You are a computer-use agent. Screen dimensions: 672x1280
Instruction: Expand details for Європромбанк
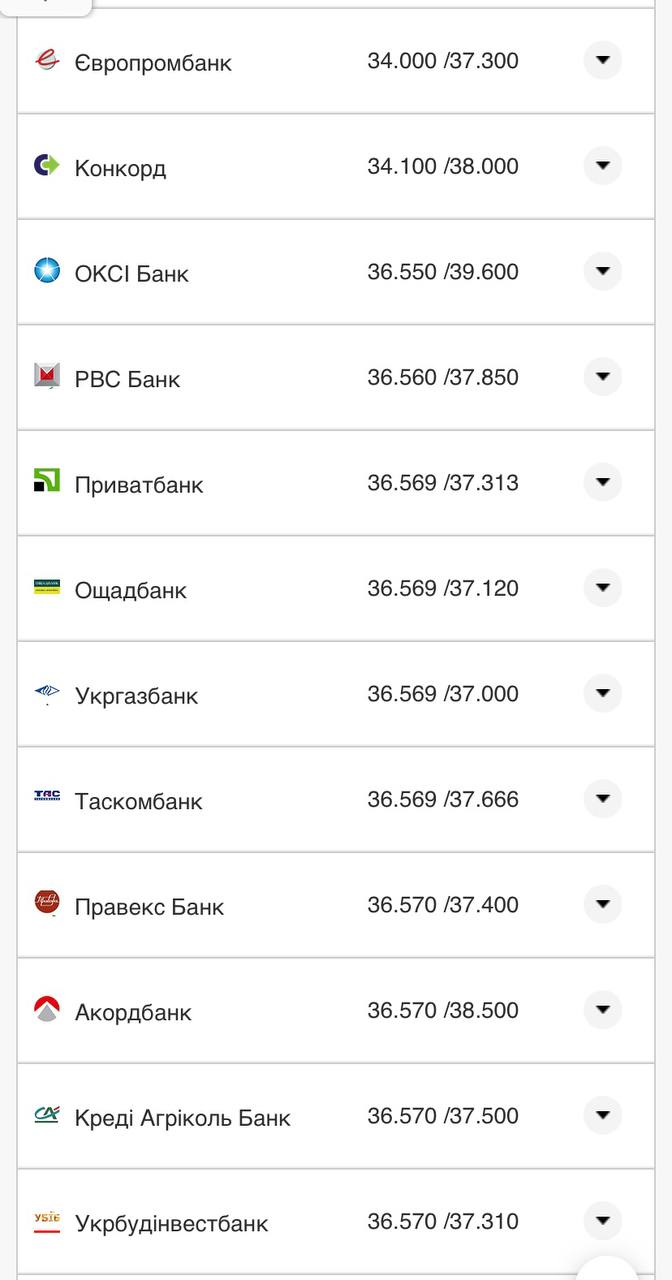(x=603, y=60)
